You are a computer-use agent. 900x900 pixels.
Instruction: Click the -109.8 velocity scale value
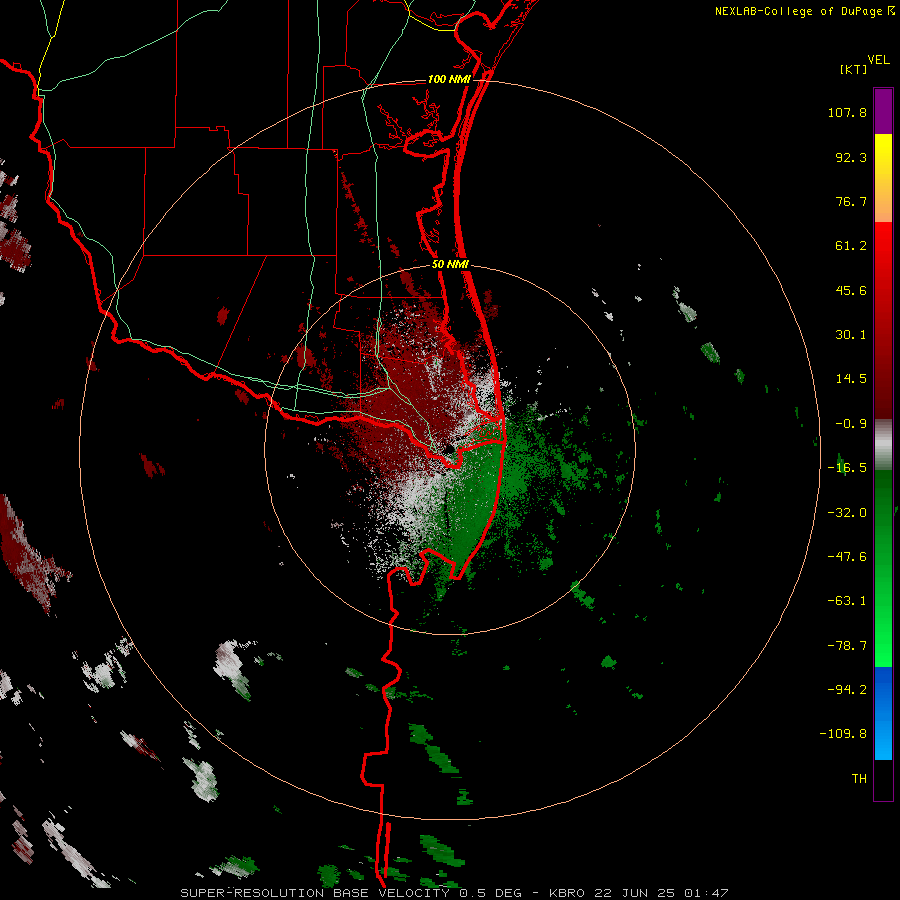coord(843,734)
